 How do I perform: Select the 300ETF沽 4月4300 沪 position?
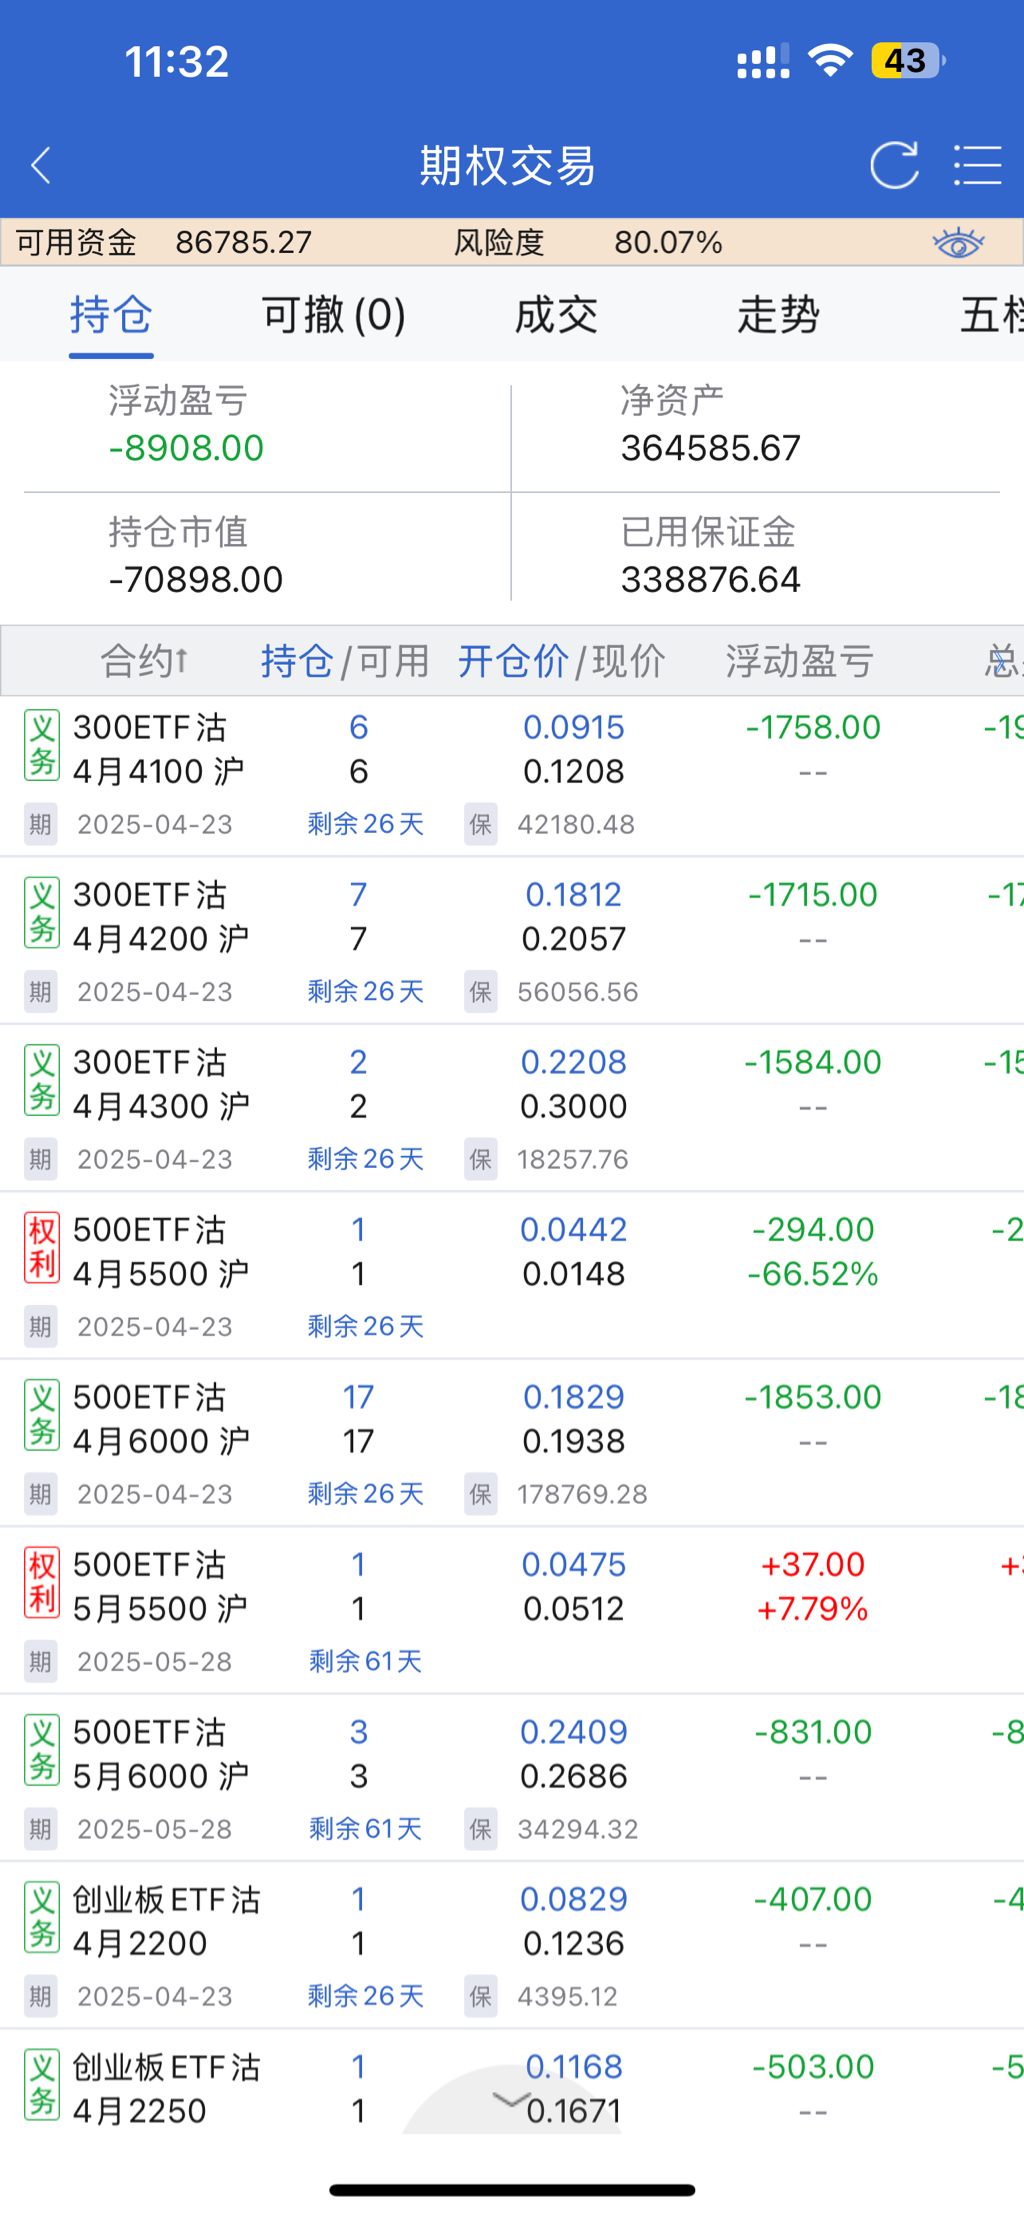coord(150,1084)
